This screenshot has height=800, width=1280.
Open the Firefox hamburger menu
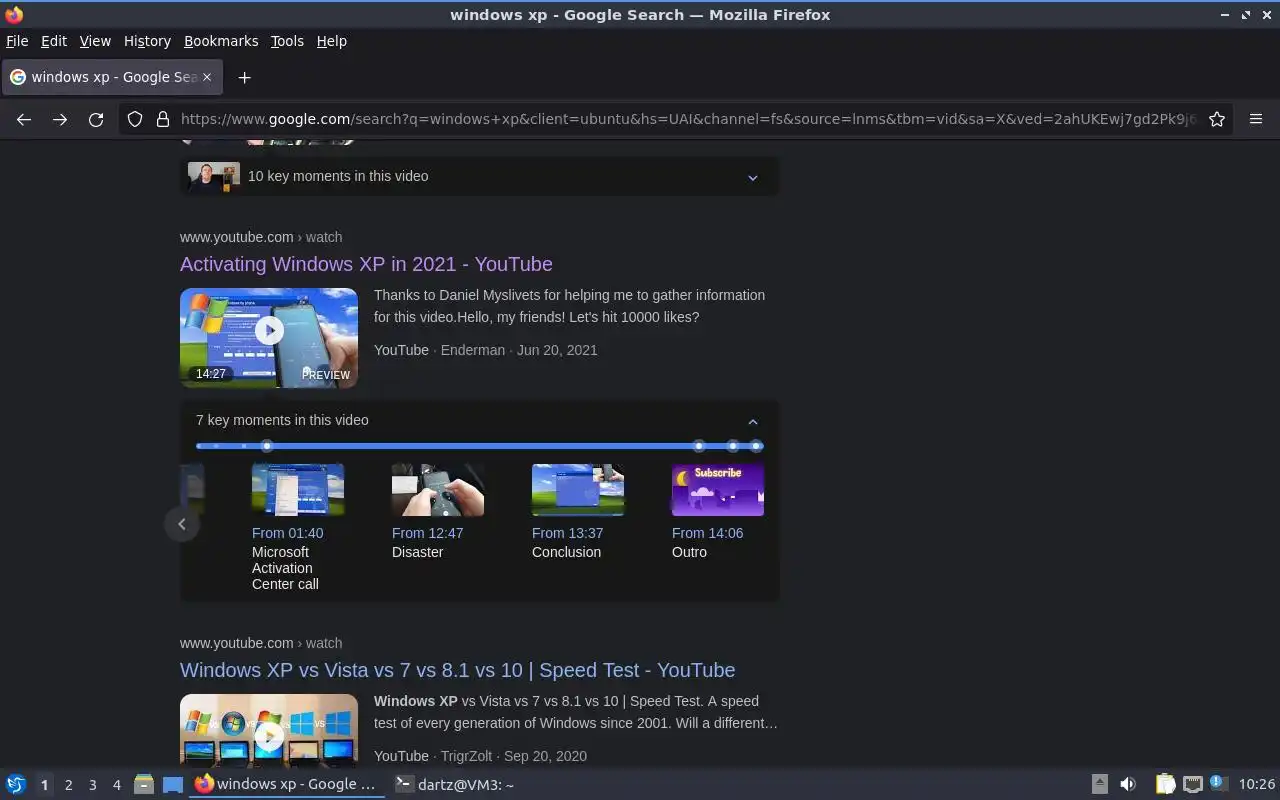point(1256,119)
